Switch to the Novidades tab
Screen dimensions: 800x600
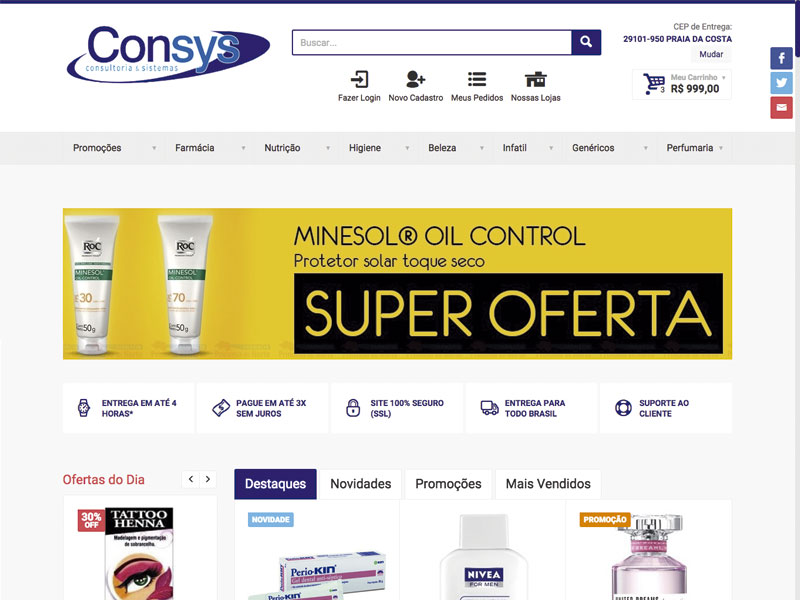[361, 484]
